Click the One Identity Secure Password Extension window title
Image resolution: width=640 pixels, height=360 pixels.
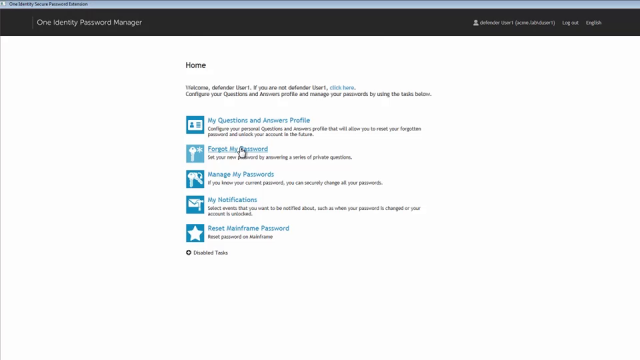[48, 4]
